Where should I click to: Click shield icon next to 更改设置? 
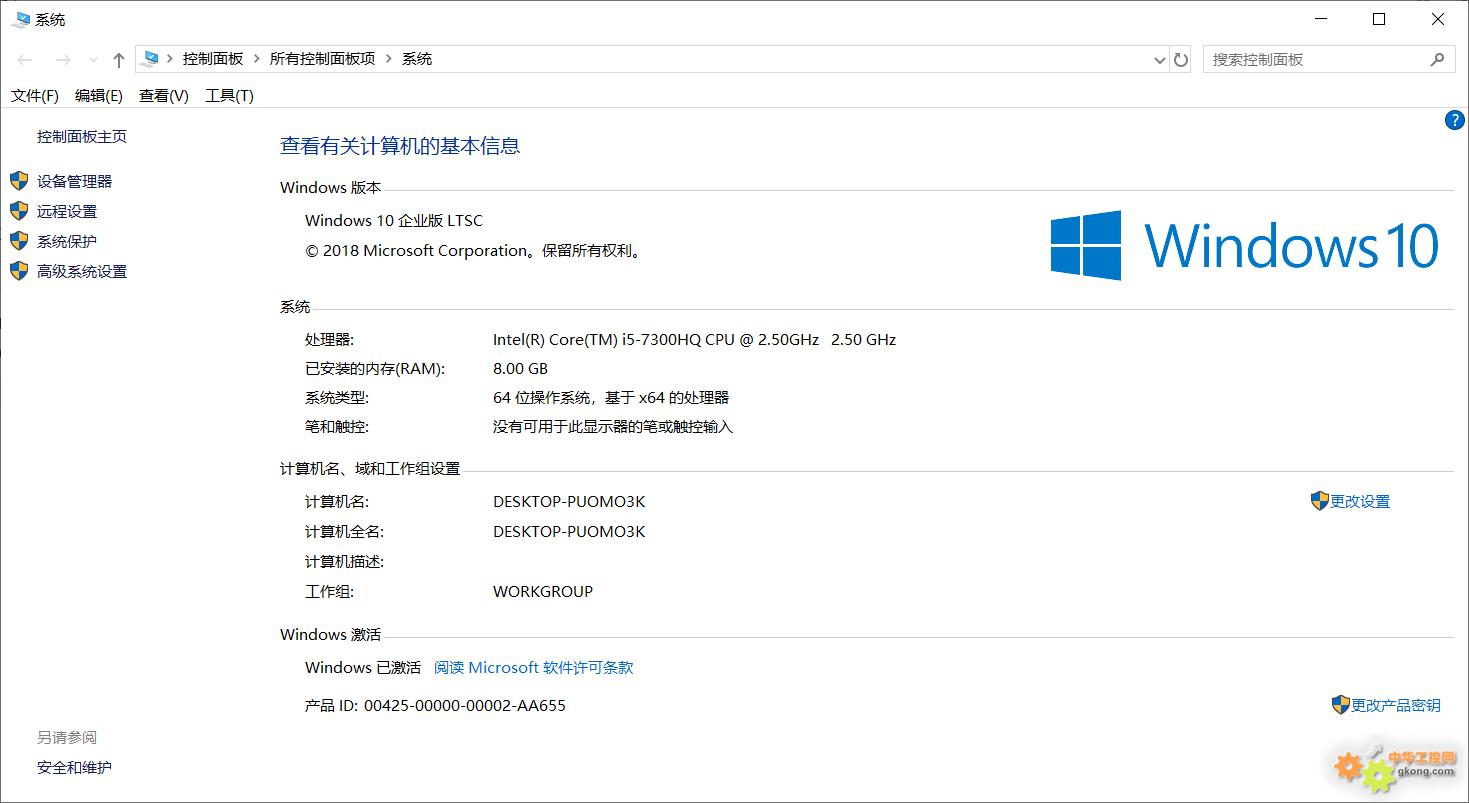pyautogui.click(x=1320, y=501)
